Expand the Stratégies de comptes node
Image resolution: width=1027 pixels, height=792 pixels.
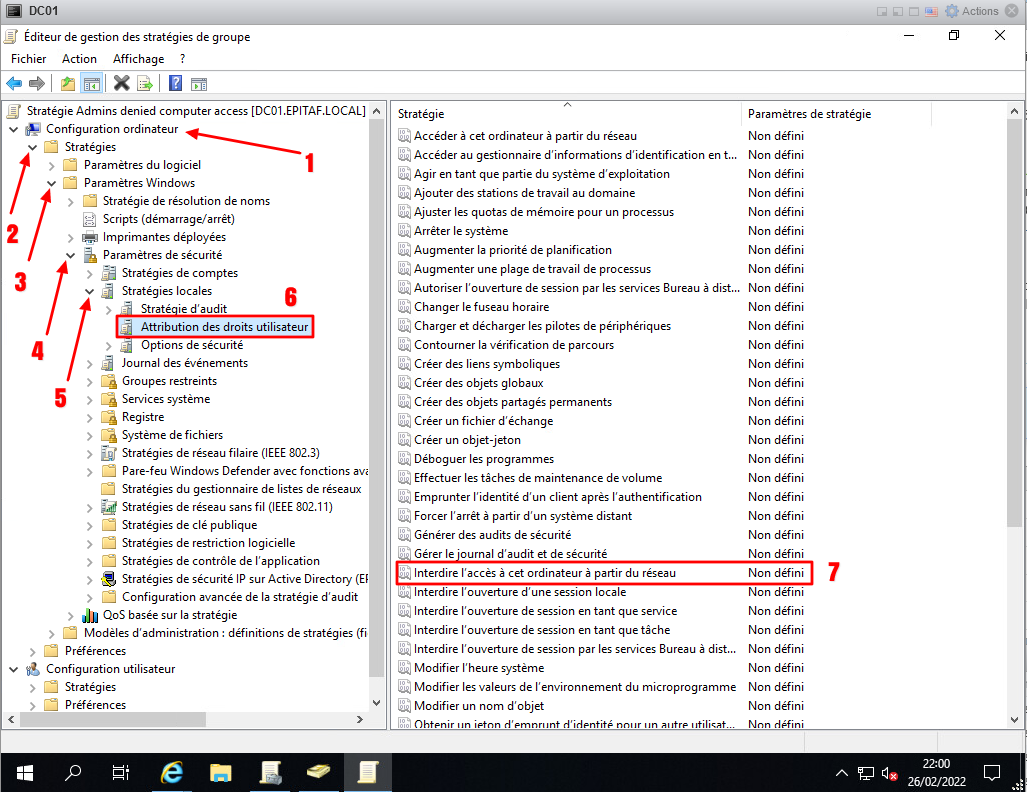pos(90,274)
